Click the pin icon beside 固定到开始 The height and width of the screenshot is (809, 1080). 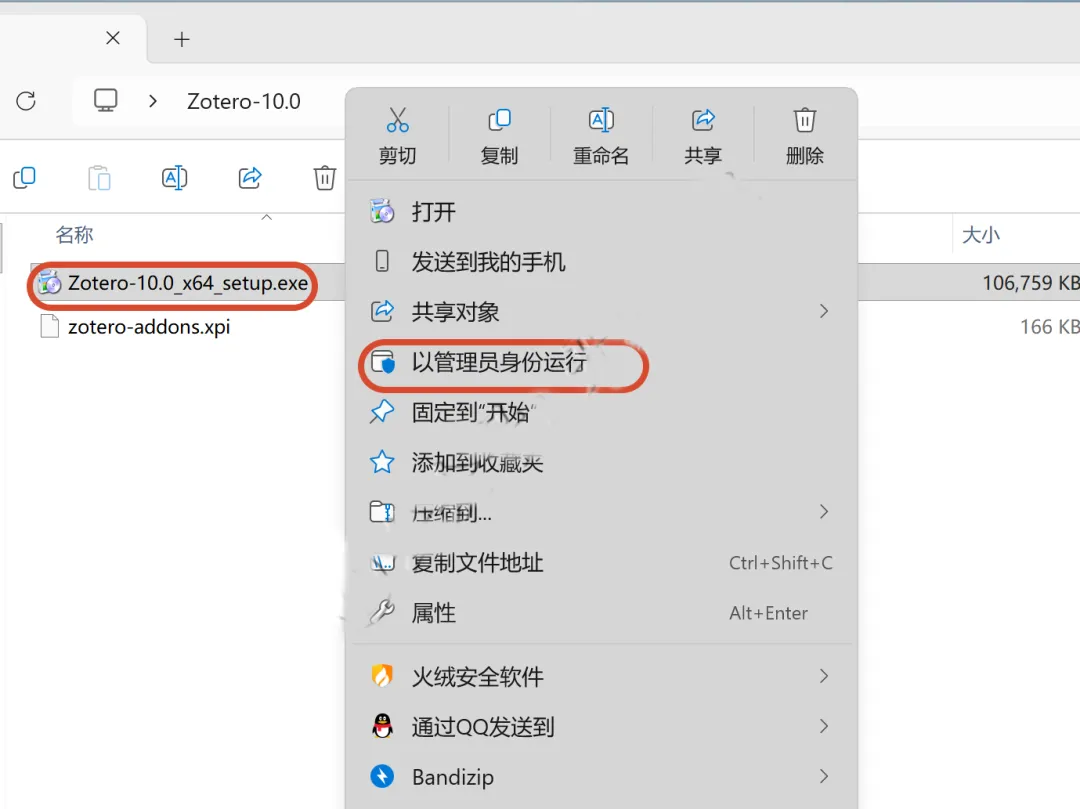click(x=382, y=412)
